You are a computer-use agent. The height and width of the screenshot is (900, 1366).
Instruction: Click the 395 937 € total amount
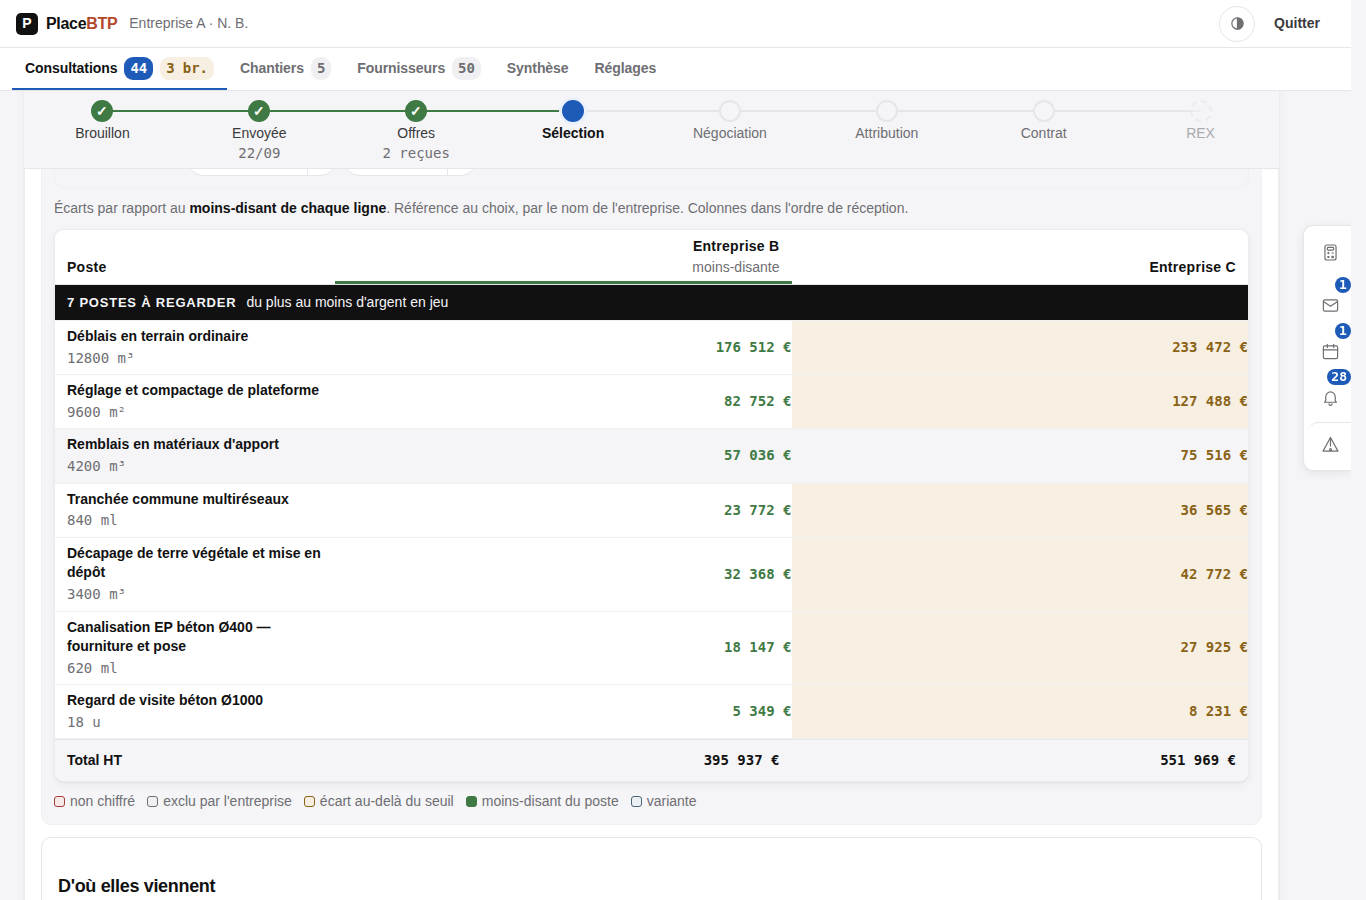(x=741, y=760)
